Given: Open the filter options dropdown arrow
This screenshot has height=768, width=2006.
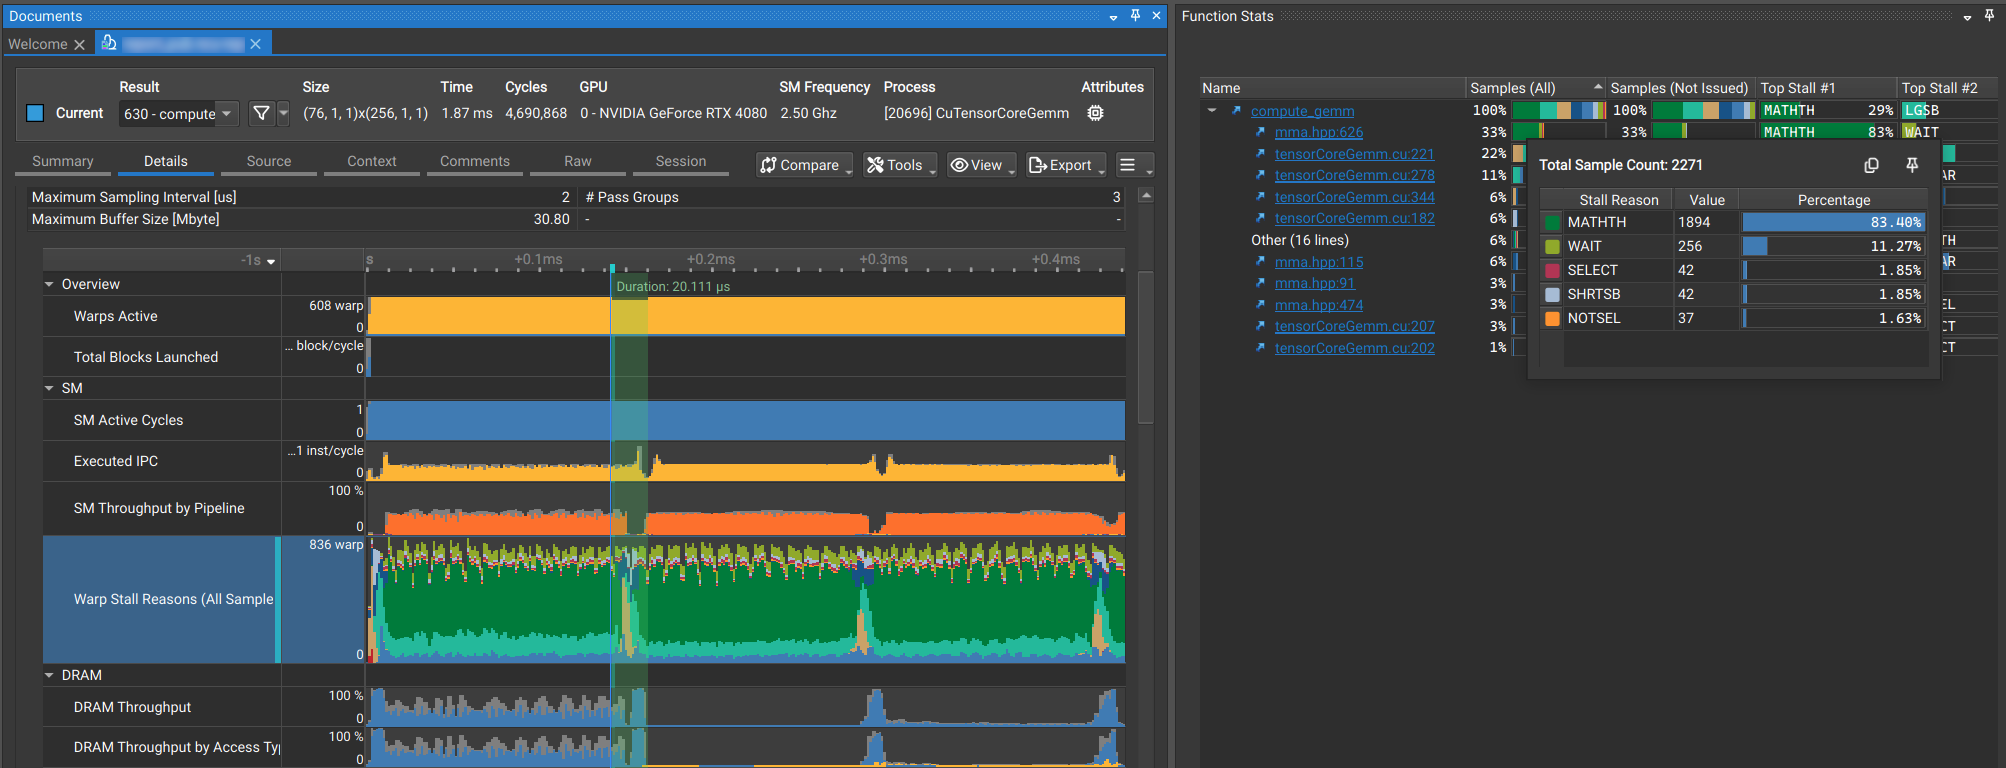Looking at the screenshot, I should tap(283, 113).
